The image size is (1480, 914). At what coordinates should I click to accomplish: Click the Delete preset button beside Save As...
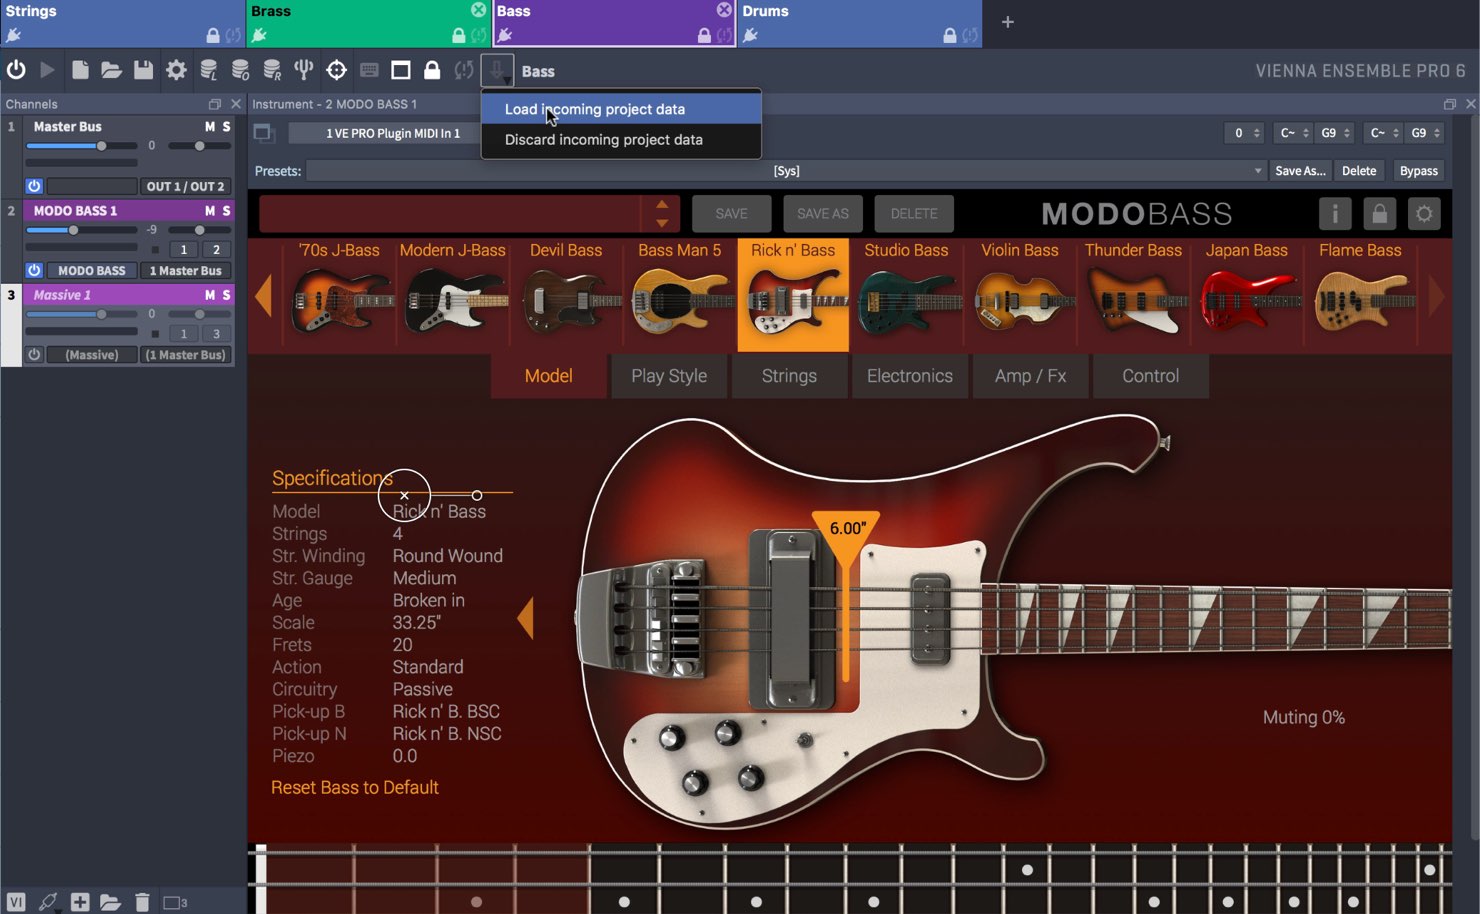[1359, 171]
